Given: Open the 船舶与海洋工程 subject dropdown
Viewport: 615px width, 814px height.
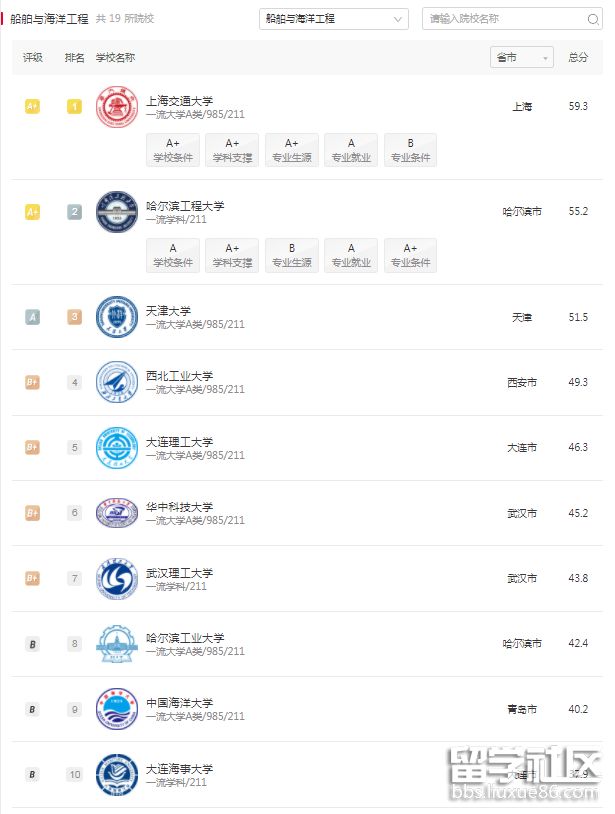Looking at the screenshot, I should click(x=333, y=19).
